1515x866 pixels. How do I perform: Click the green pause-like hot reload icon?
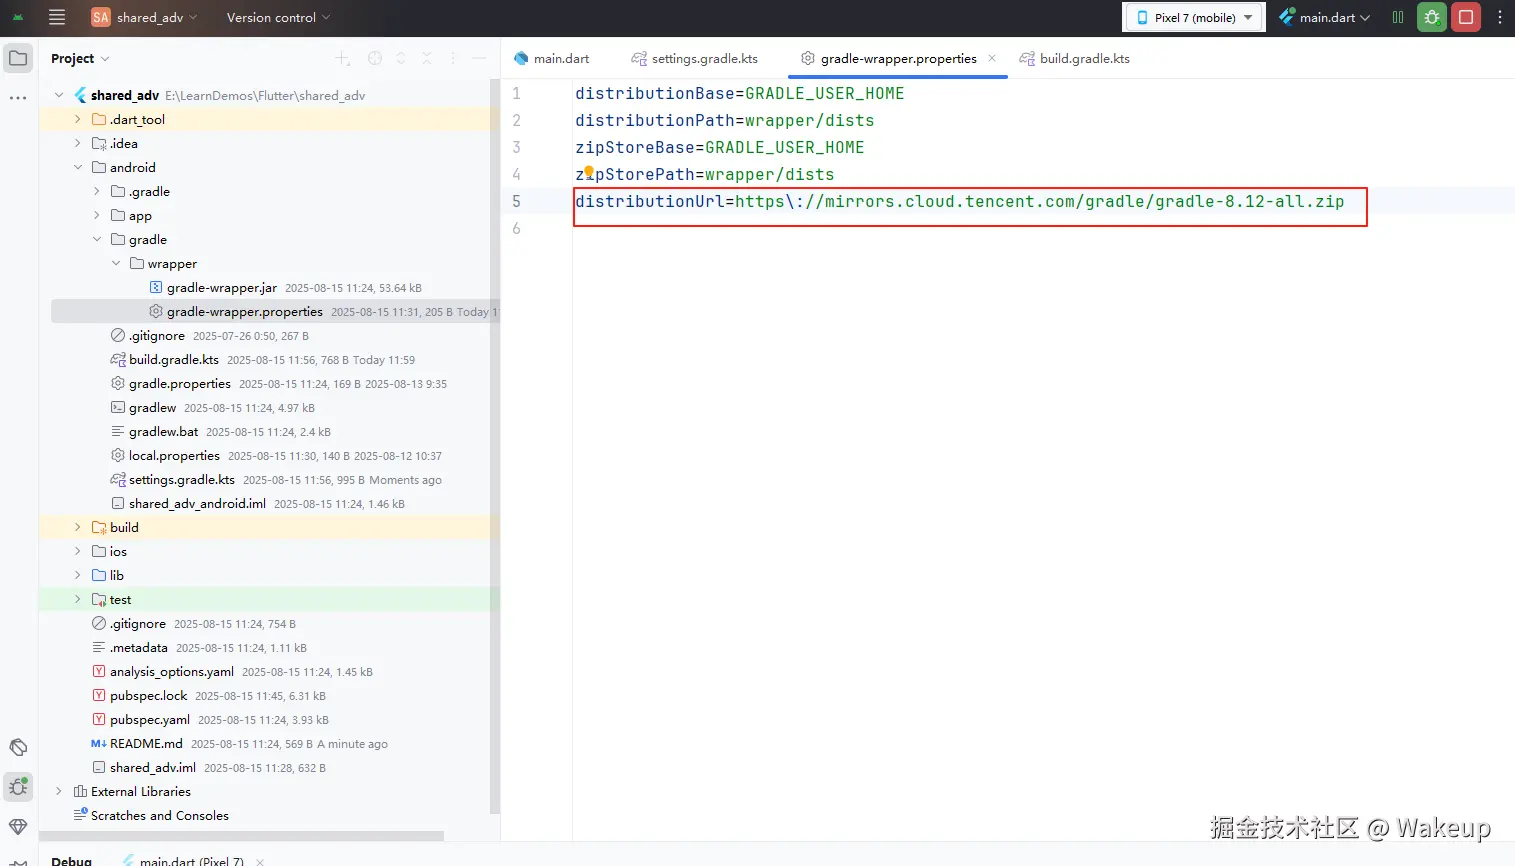click(x=1398, y=17)
